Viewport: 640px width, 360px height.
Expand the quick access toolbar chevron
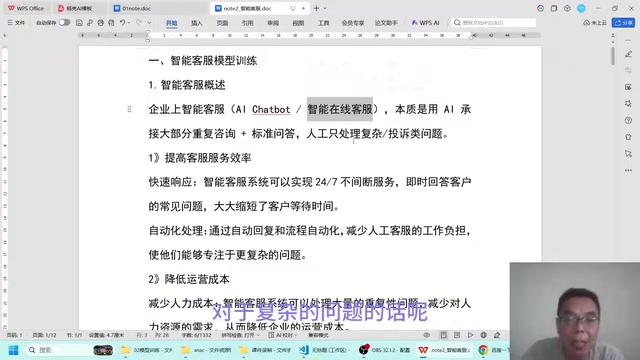pyautogui.click(x=149, y=23)
